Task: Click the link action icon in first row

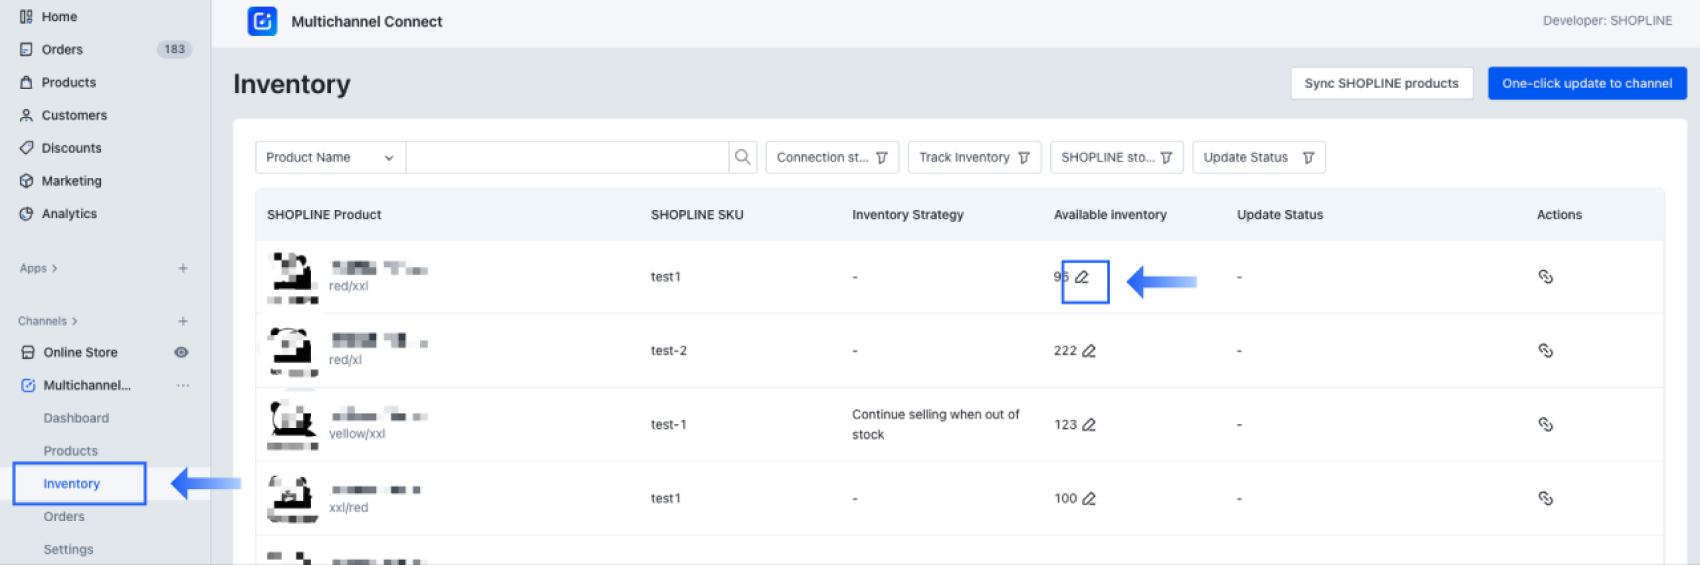Action: coord(1545,277)
